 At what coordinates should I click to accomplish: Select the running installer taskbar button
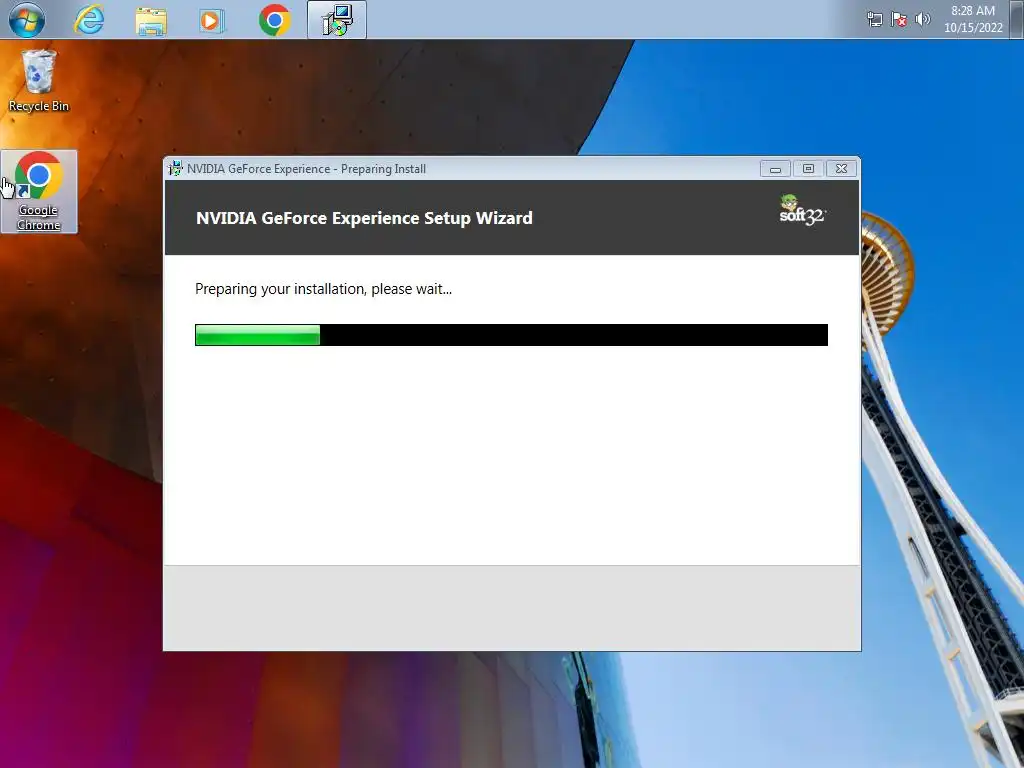coord(337,20)
